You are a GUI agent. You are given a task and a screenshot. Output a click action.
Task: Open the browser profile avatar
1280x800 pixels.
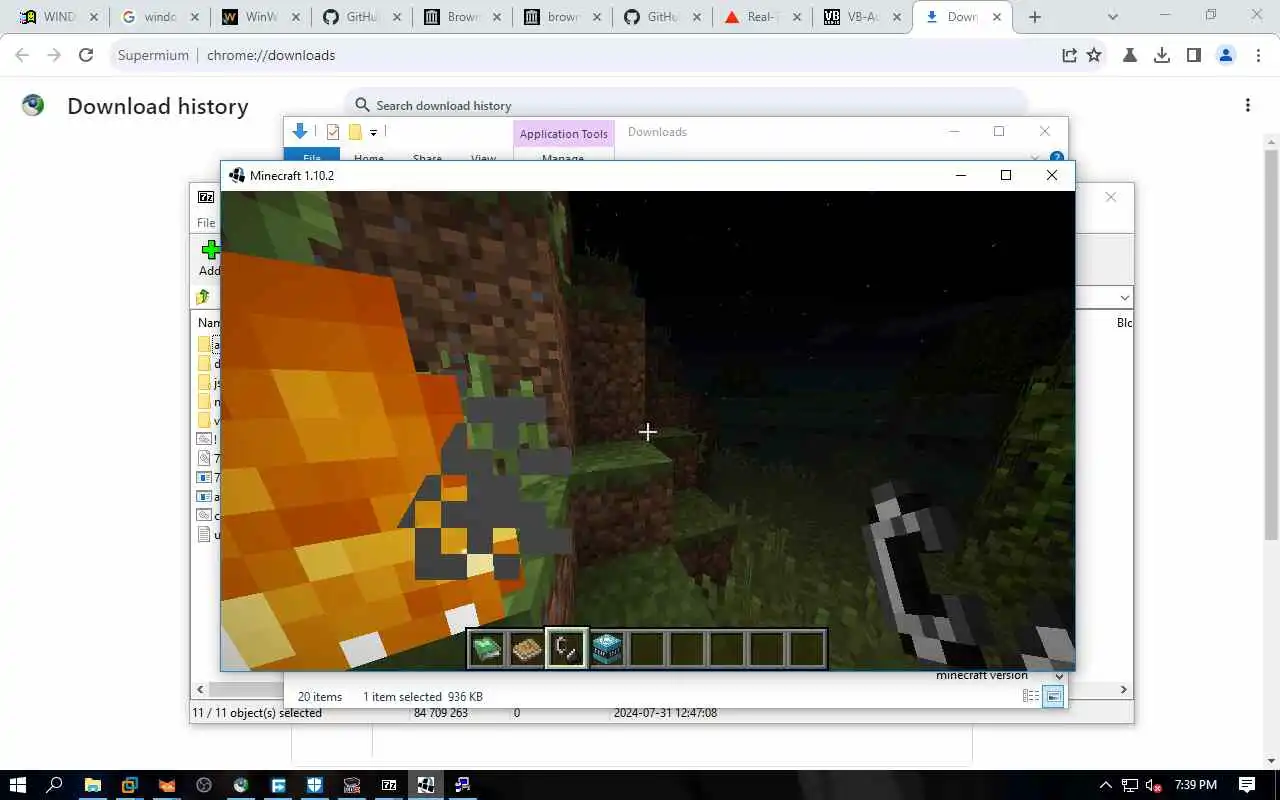pyautogui.click(x=1226, y=55)
